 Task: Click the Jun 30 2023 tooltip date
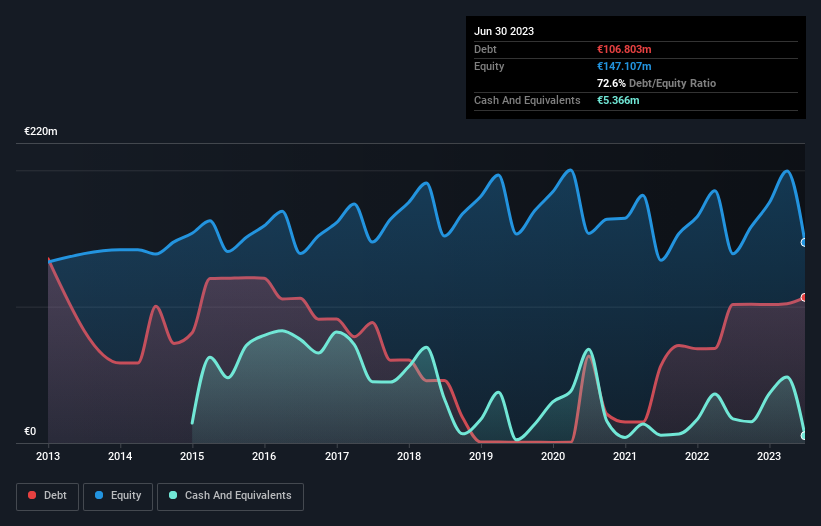pos(504,31)
